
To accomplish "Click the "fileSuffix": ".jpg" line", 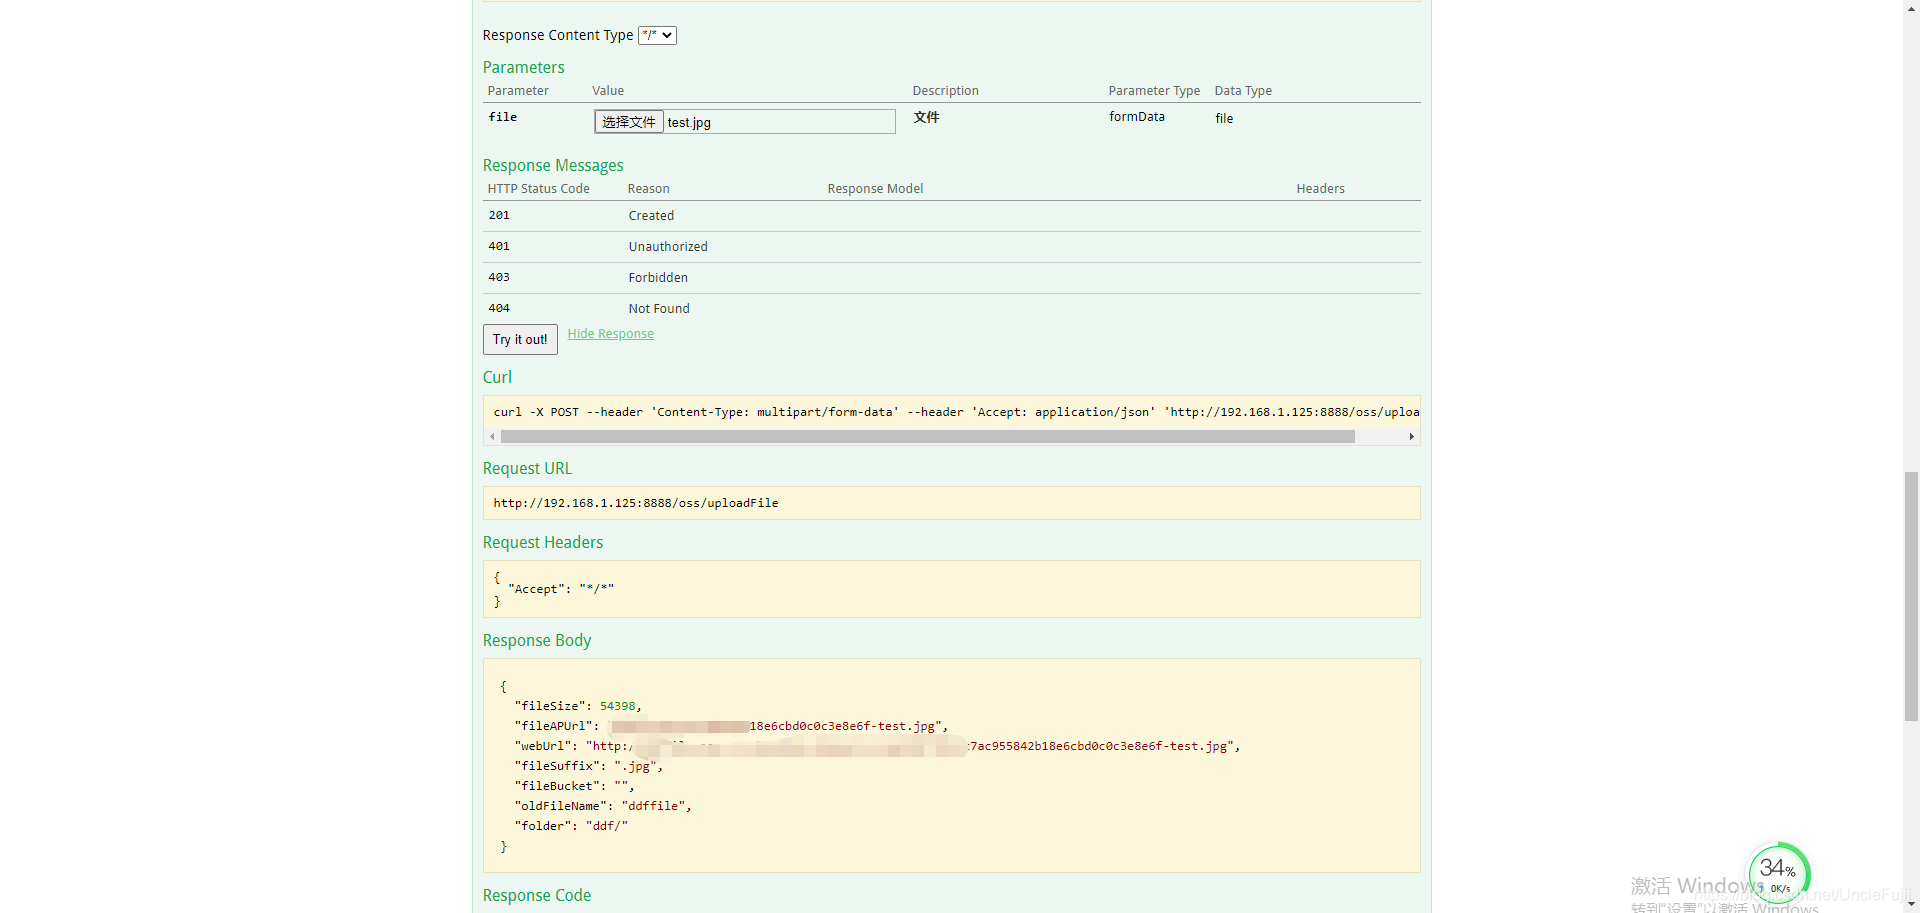I will (588, 766).
